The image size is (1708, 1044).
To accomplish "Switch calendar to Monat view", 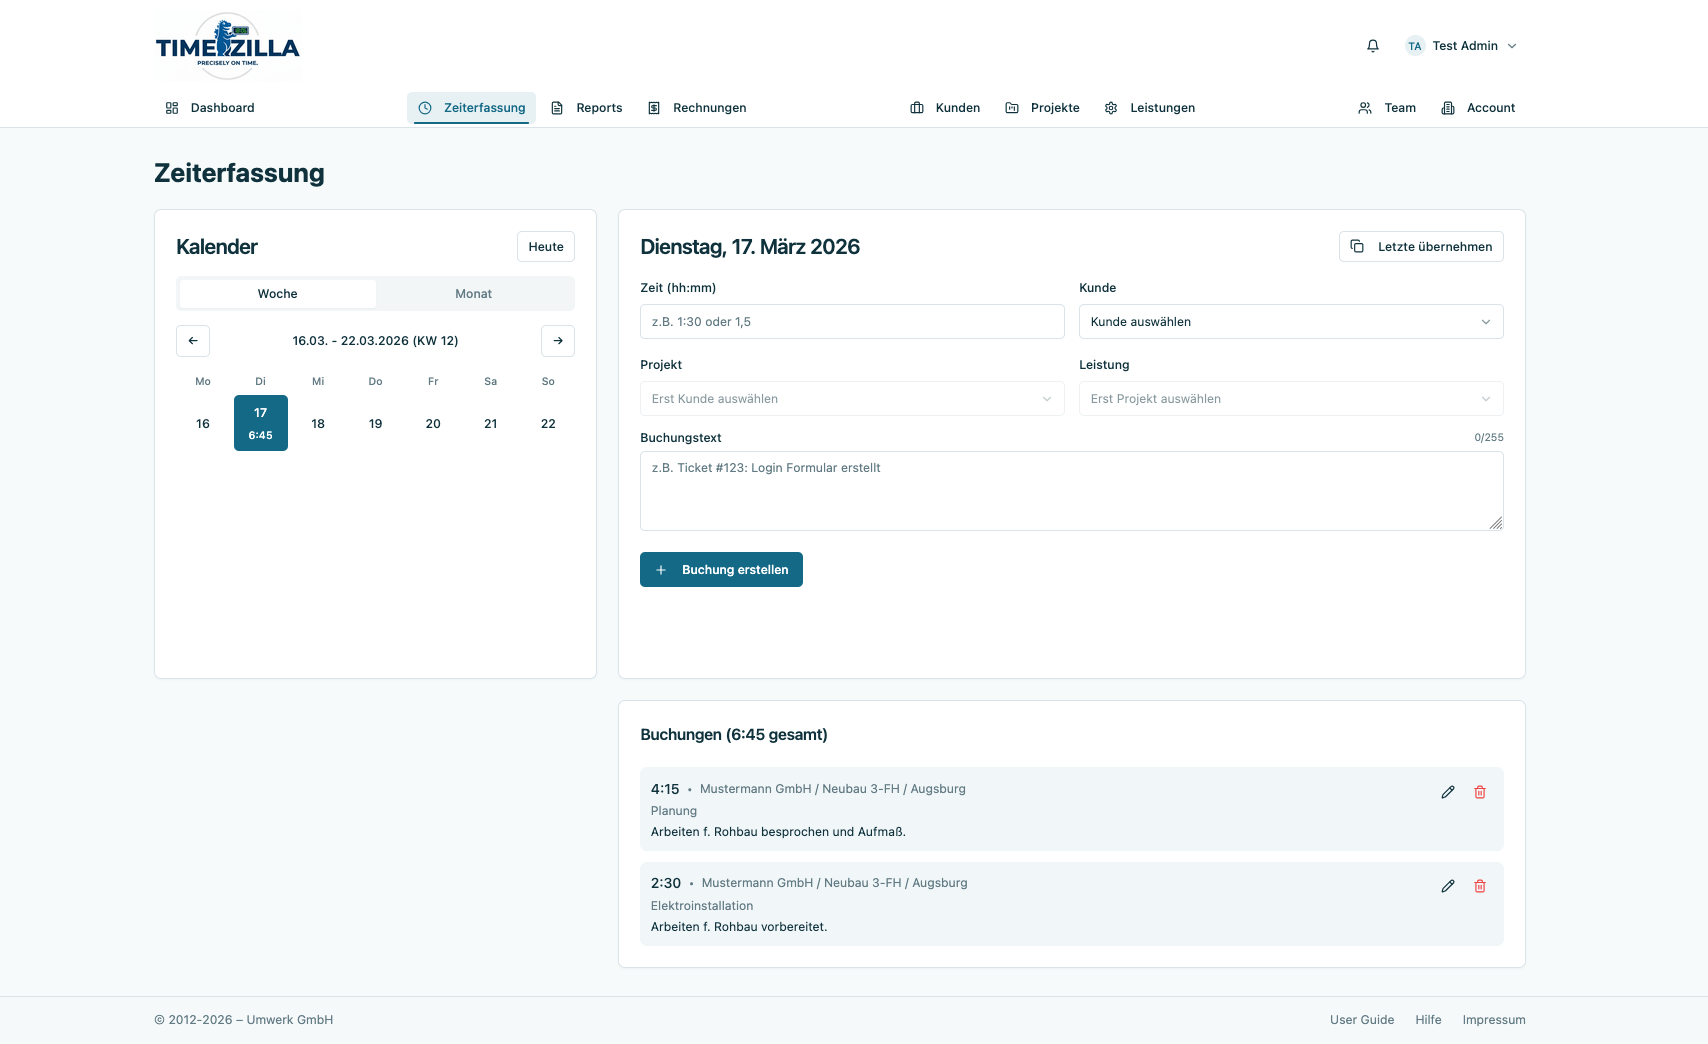I will (x=474, y=294).
